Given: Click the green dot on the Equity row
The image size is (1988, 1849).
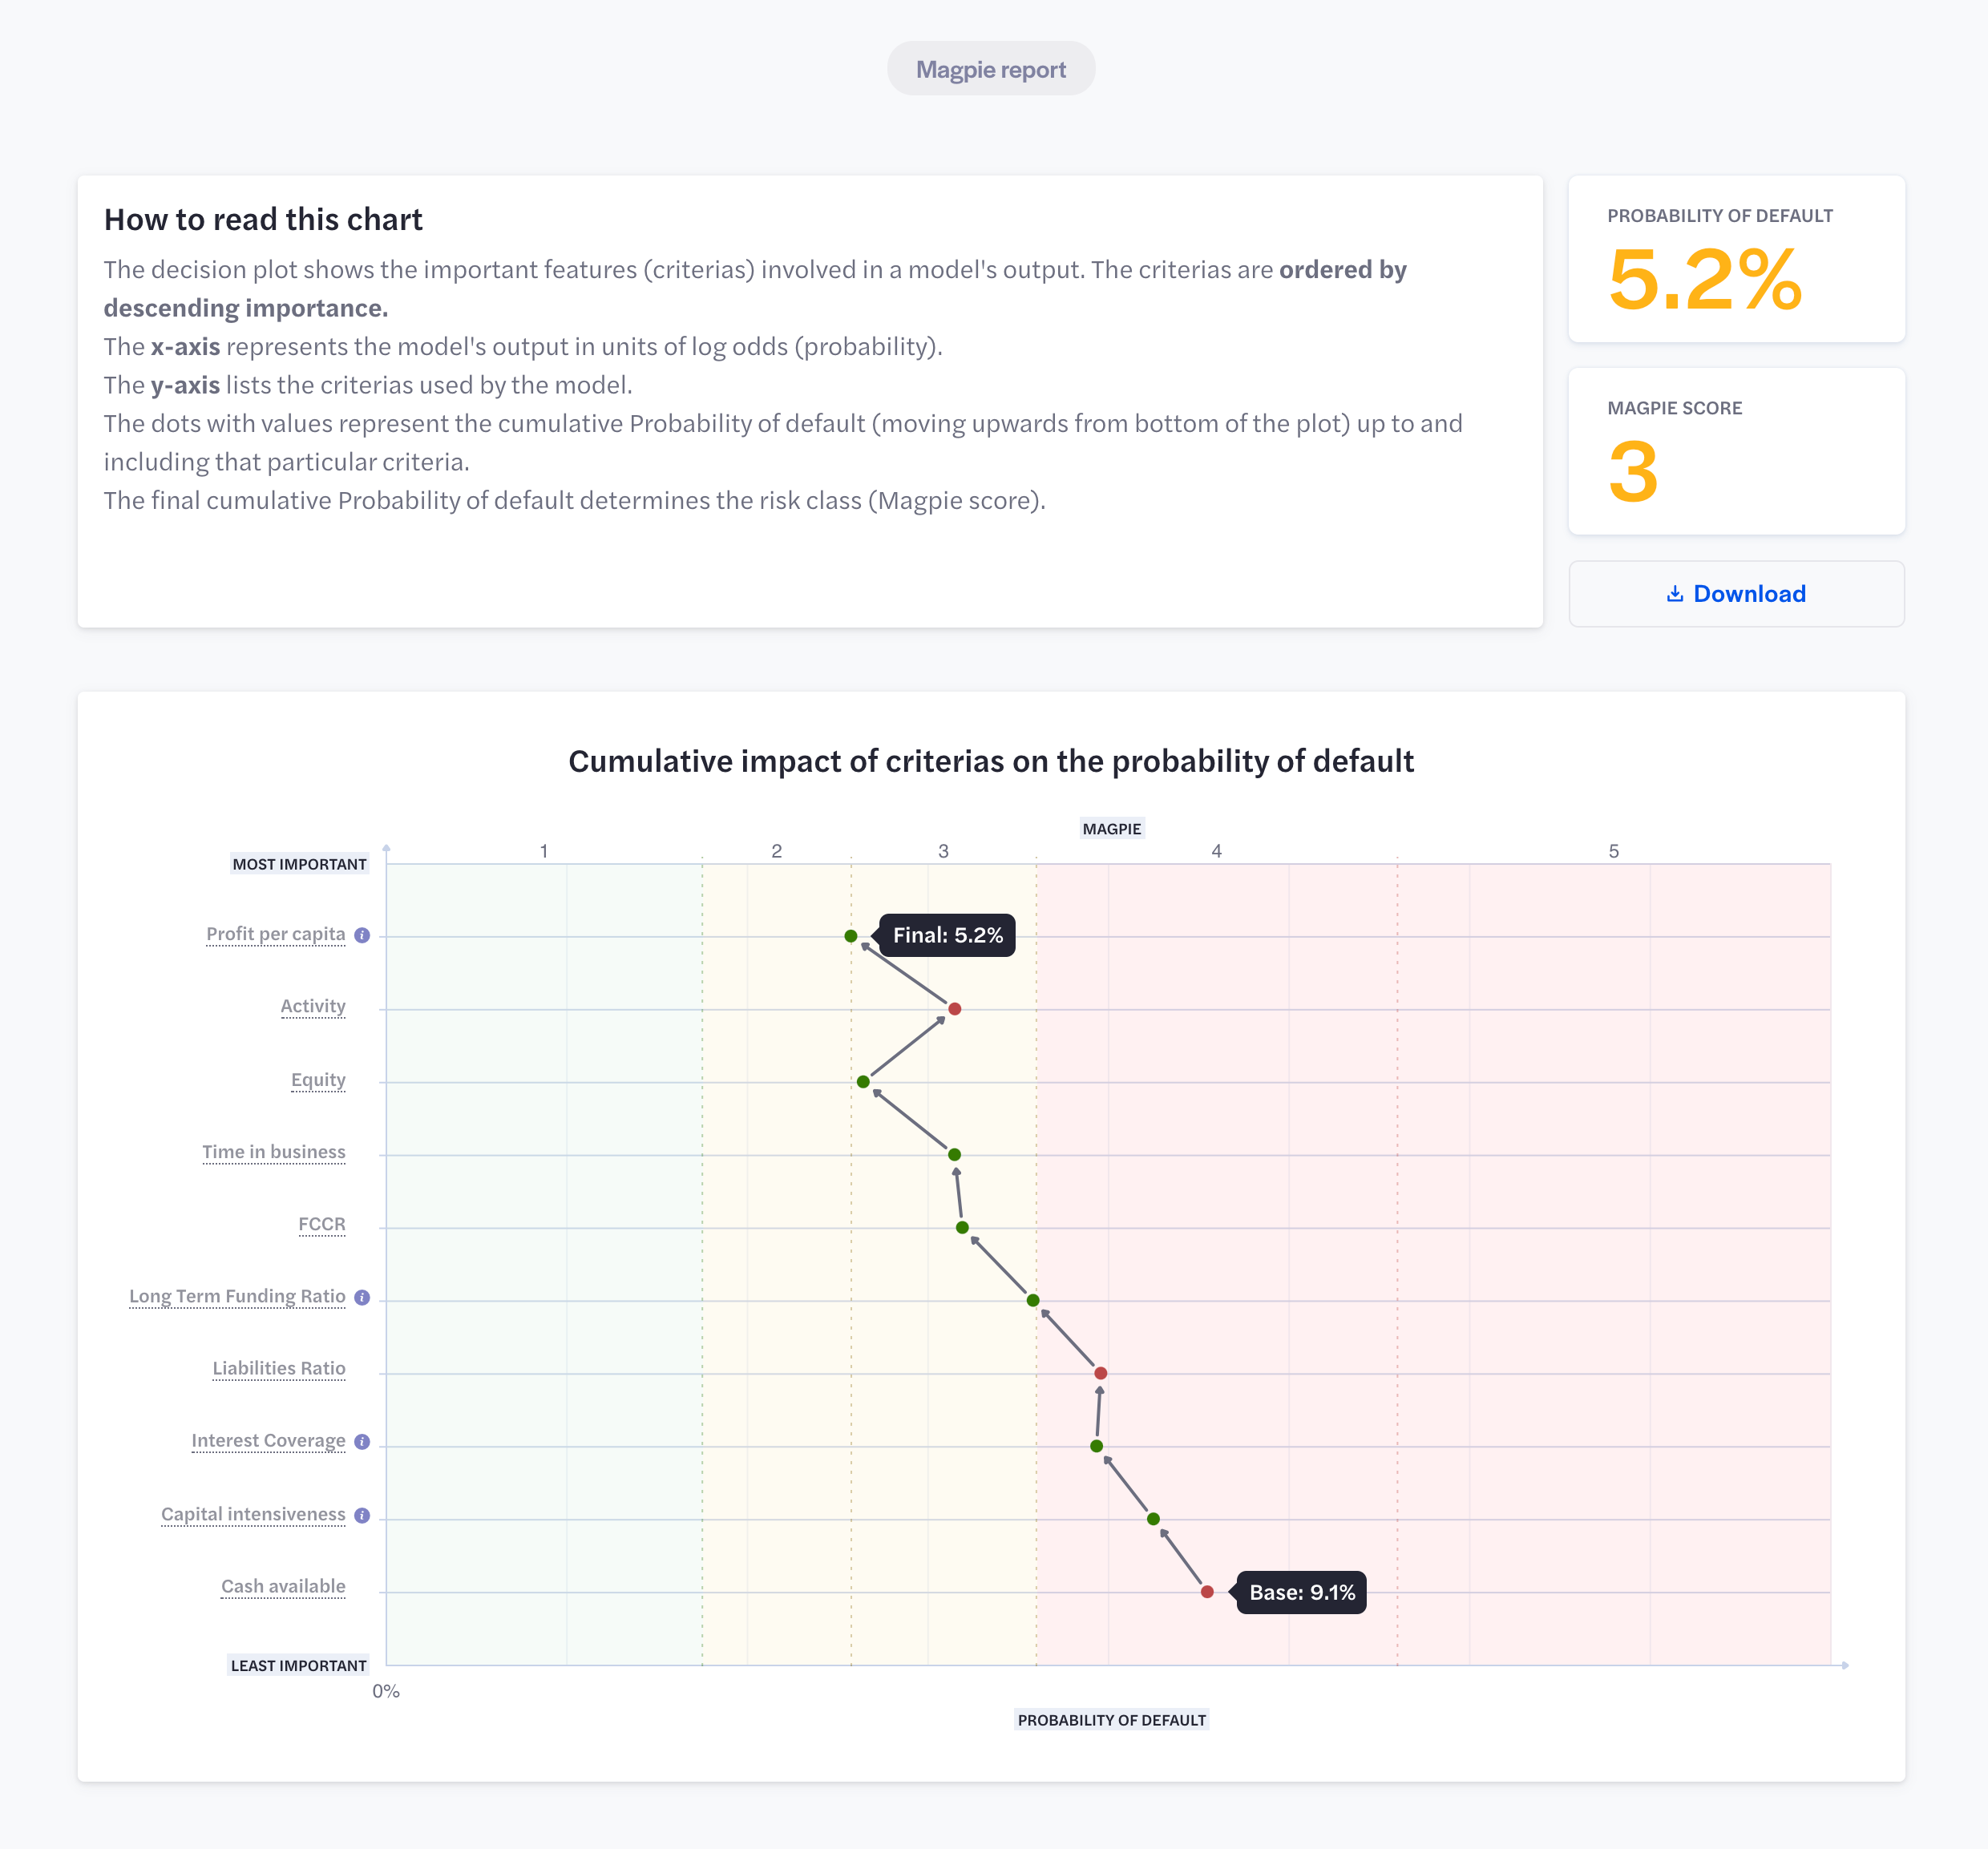Looking at the screenshot, I should [x=863, y=1082].
